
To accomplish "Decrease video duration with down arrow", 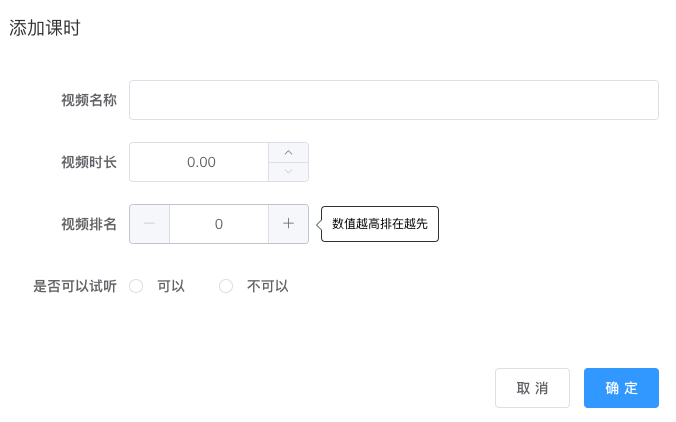I will (x=288, y=172).
